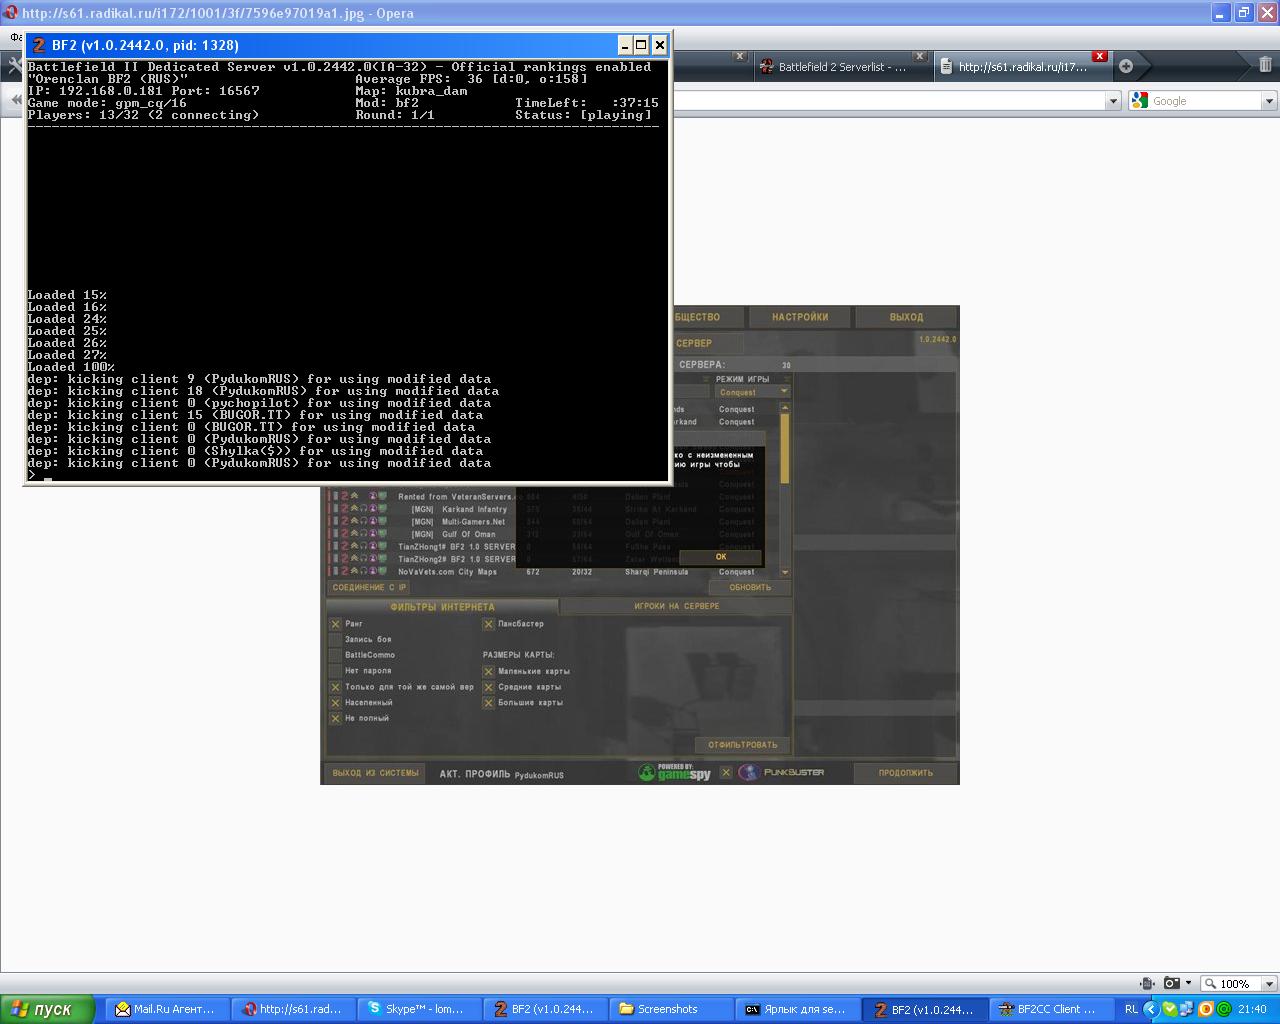Open the command prompt shortcut taskbar item

(795, 1009)
